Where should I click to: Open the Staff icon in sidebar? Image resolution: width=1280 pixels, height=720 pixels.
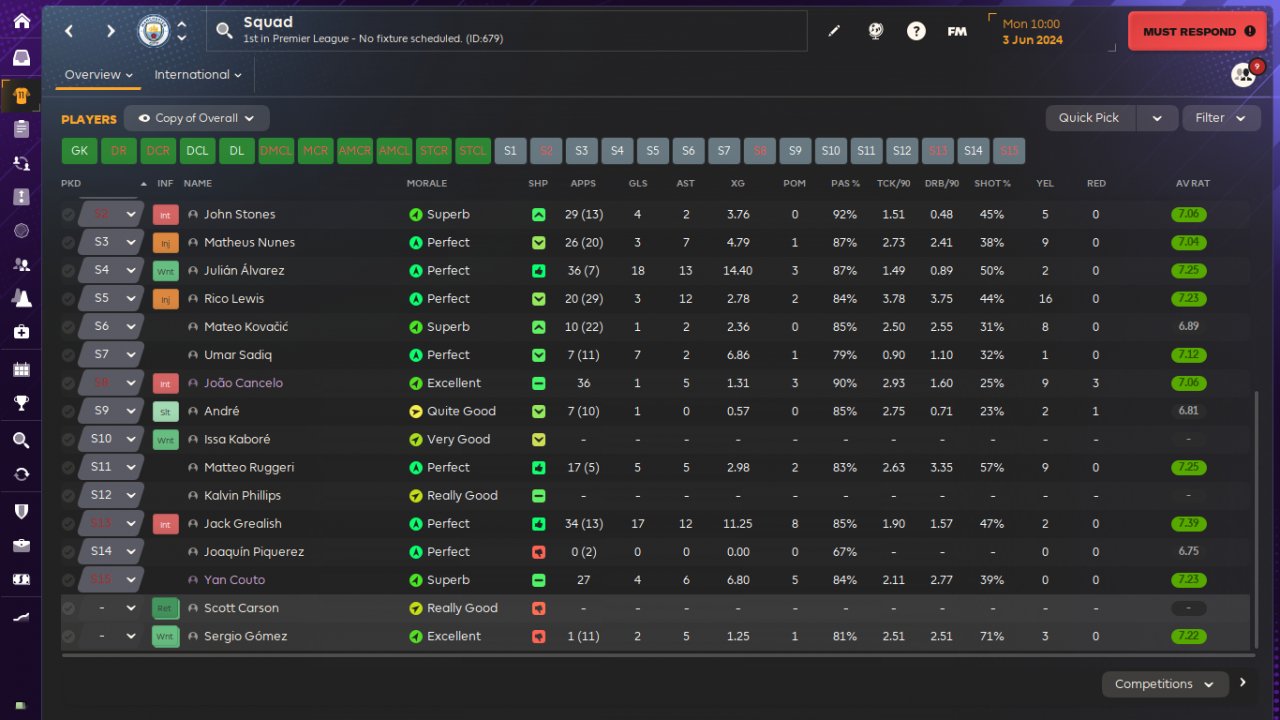(x=21, y=264)
